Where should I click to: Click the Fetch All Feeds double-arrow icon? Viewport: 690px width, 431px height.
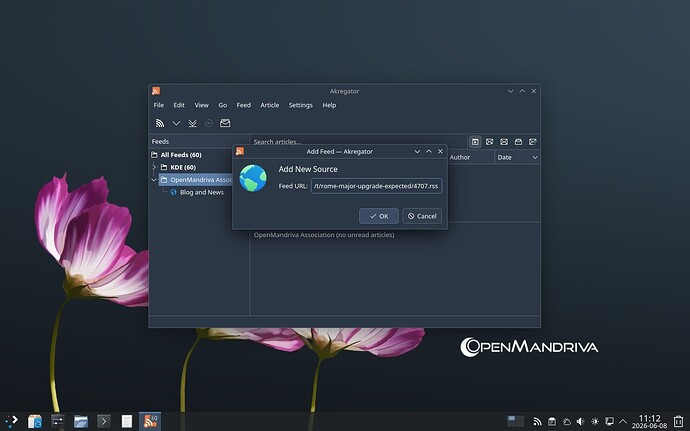[x=192, y=123]
